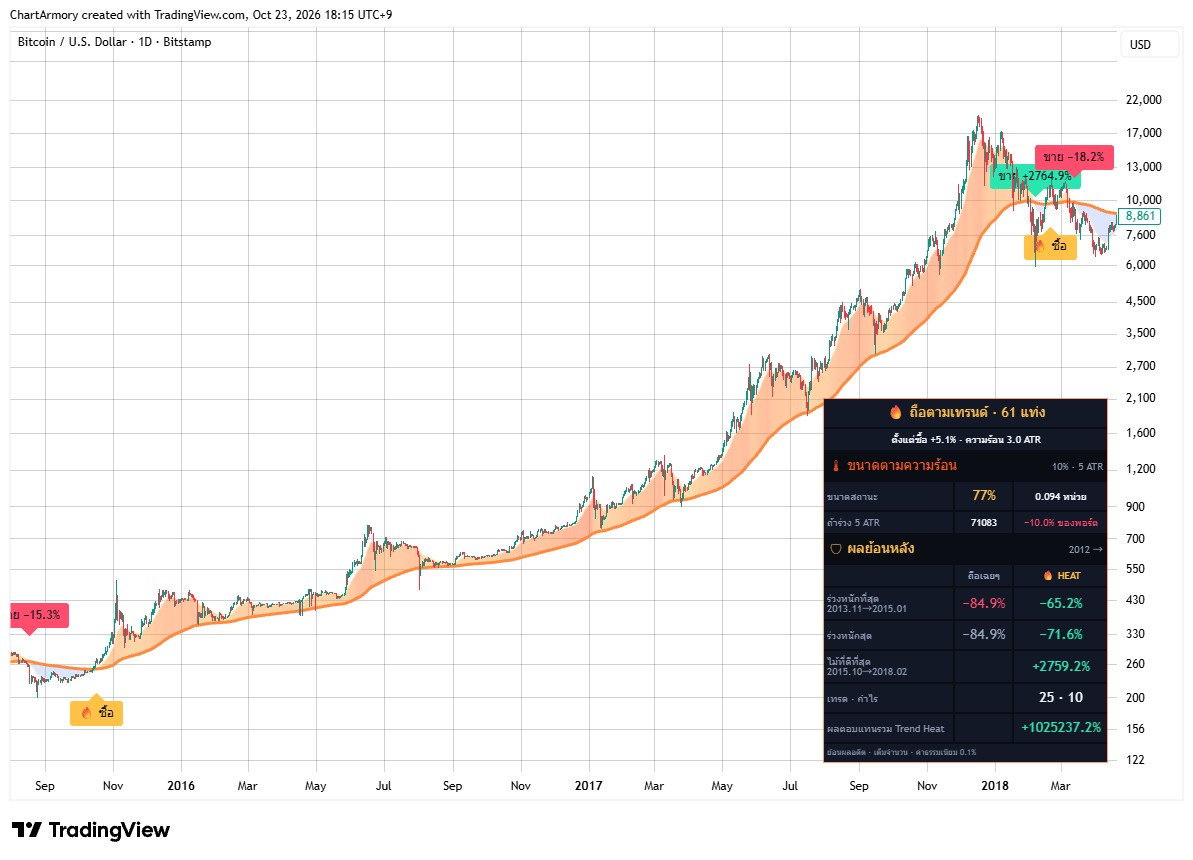Click the 2017 label on time axis
1193x860 pixels.
pos(588,785)
